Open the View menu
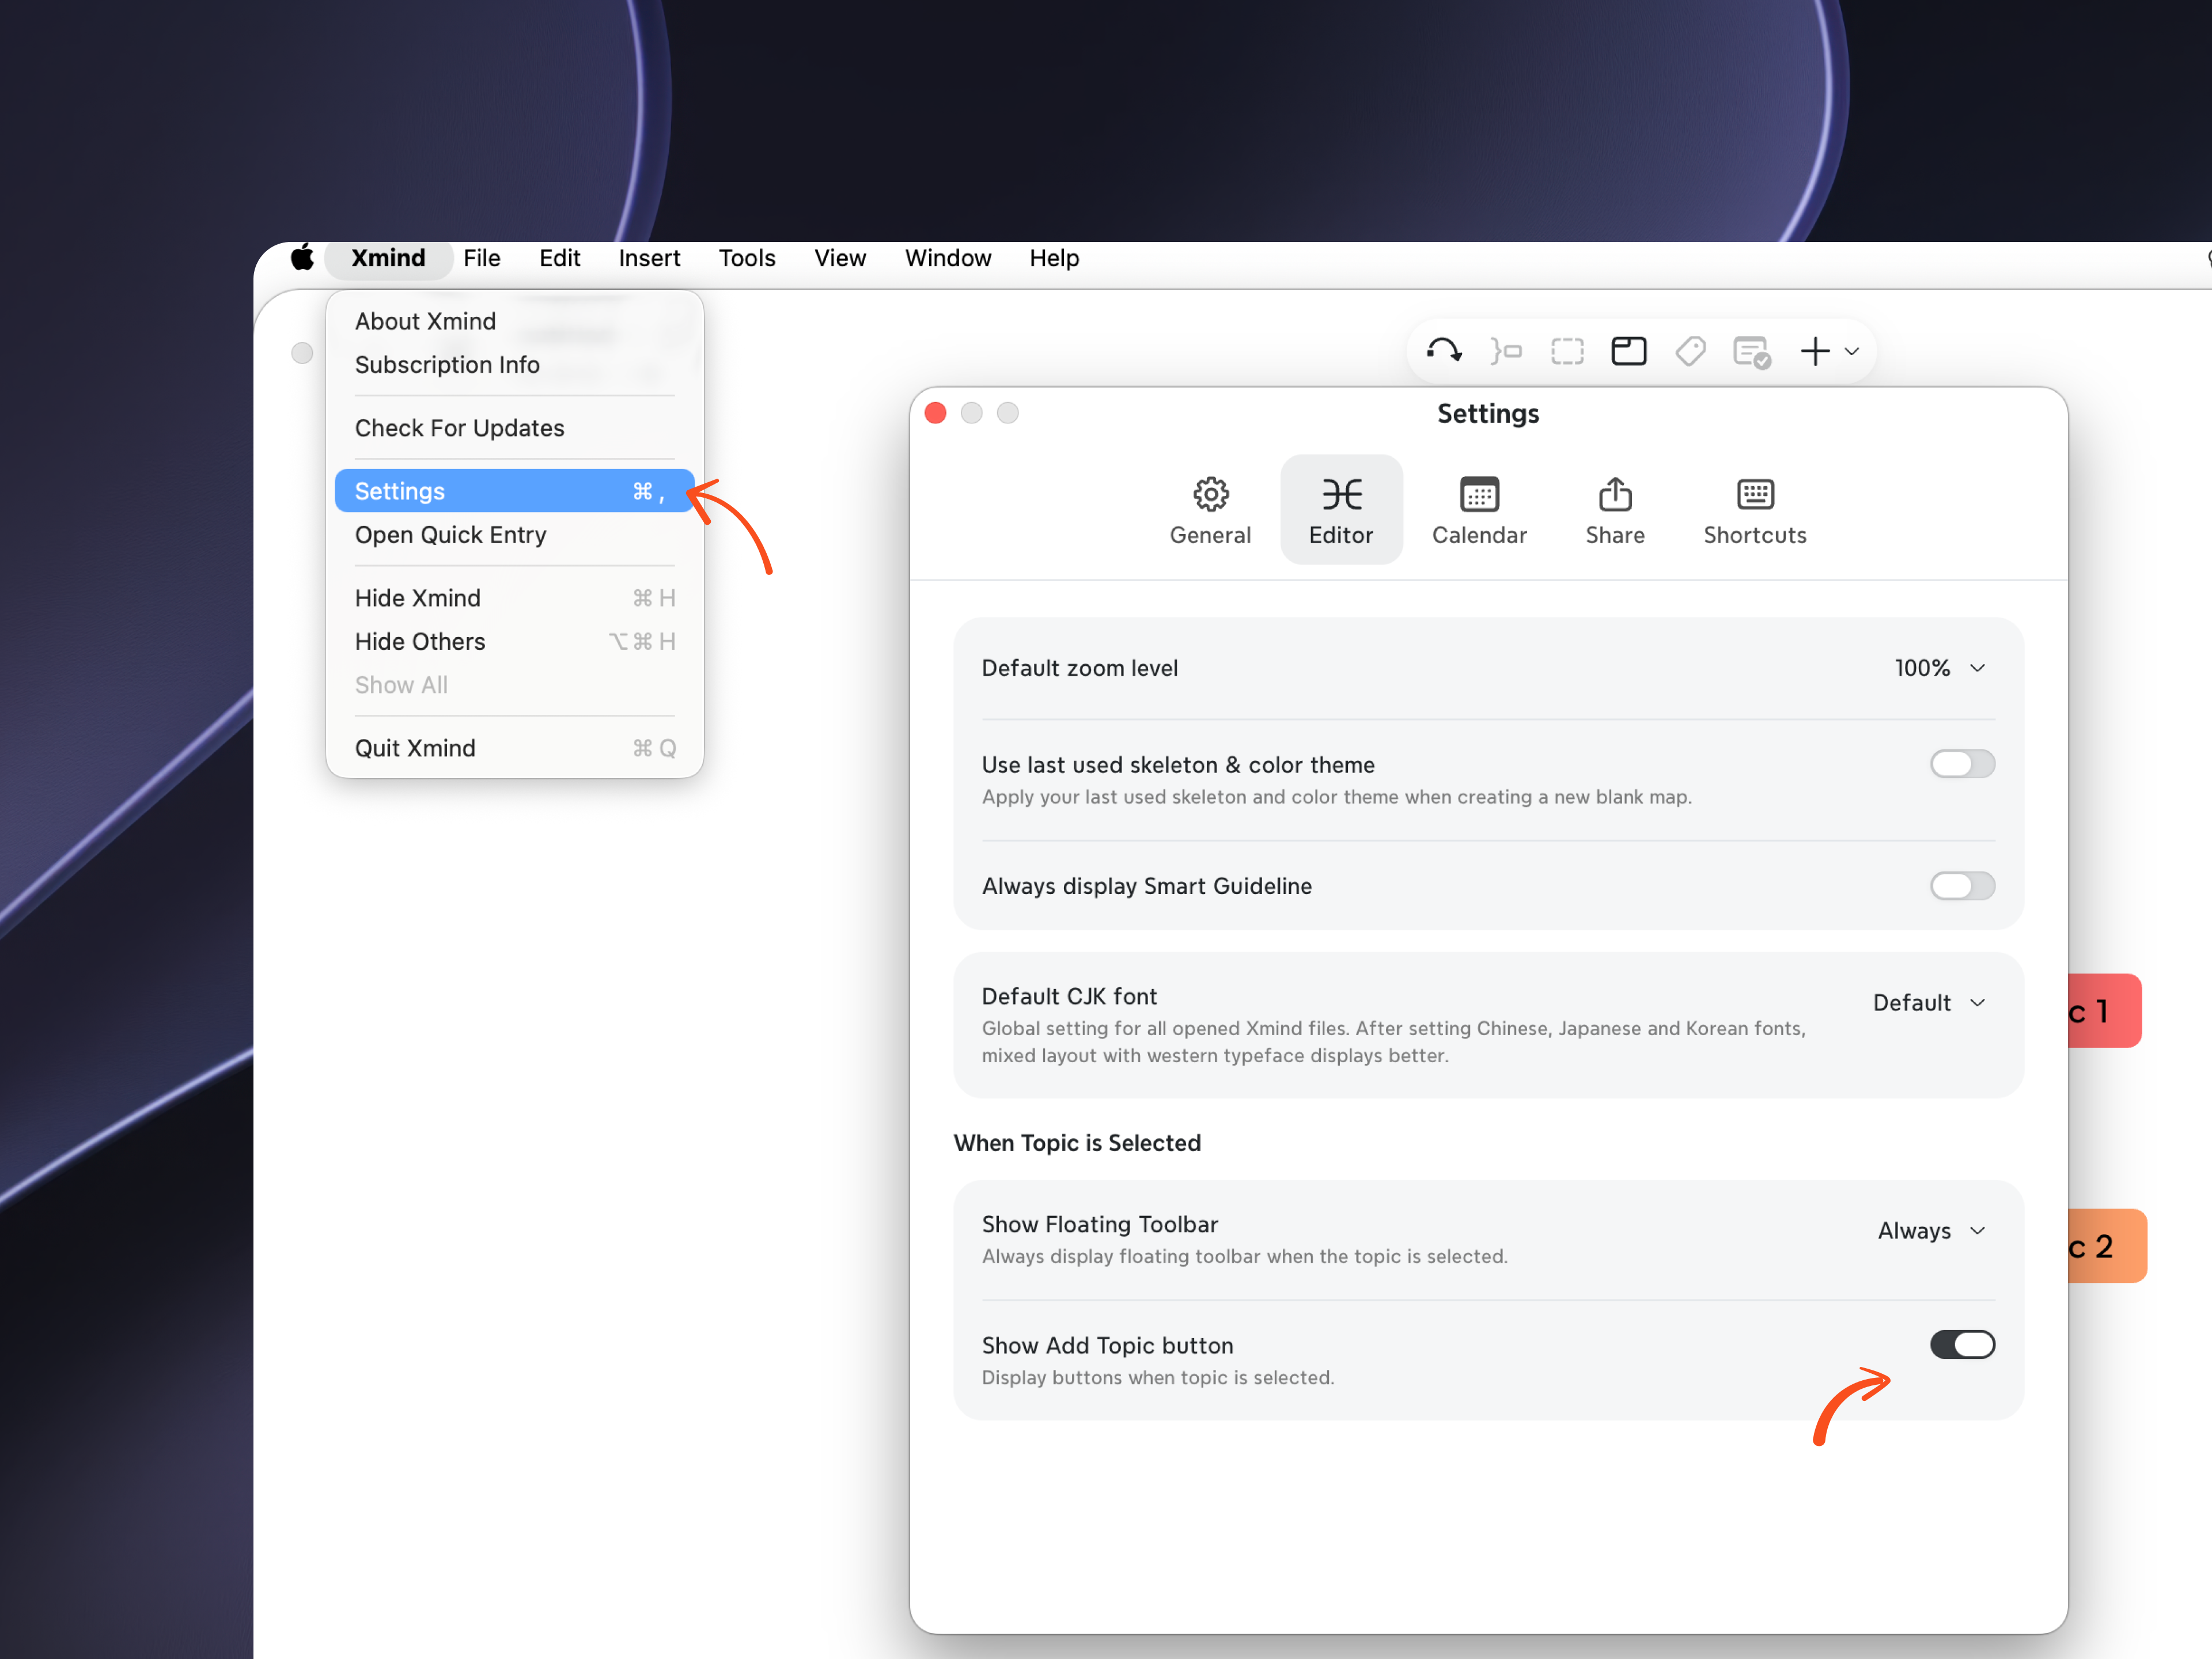 tap(840, 258)
